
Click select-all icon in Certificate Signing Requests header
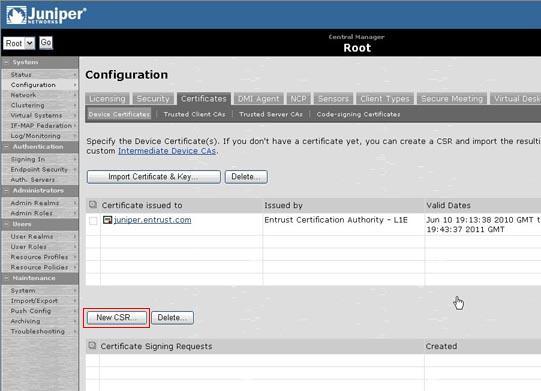92,345
